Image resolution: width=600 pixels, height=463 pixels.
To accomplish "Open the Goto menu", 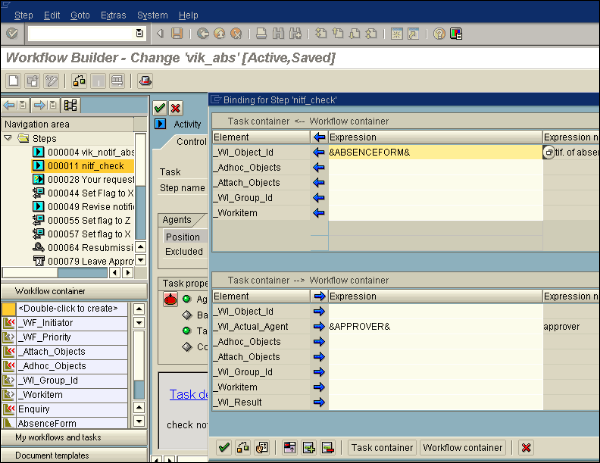I will 80,15.
